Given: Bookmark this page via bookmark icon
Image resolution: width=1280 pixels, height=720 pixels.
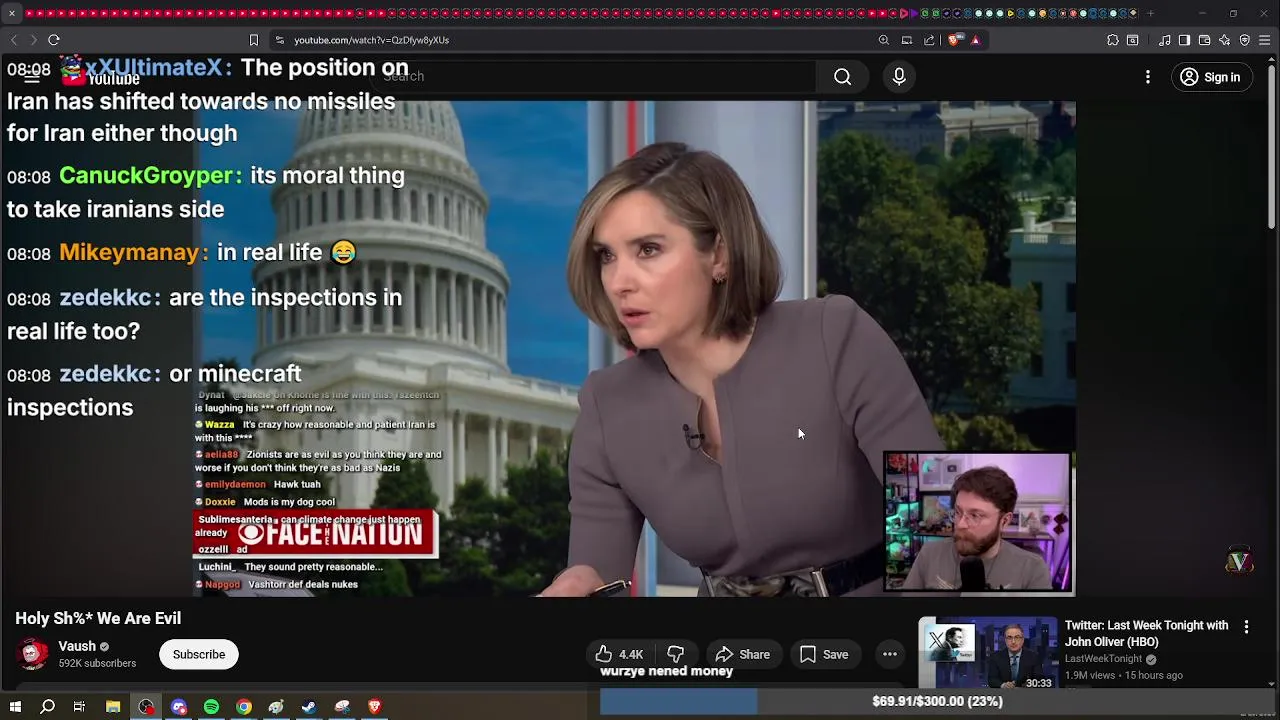Looking at the screenshot, I should (254, 40).
